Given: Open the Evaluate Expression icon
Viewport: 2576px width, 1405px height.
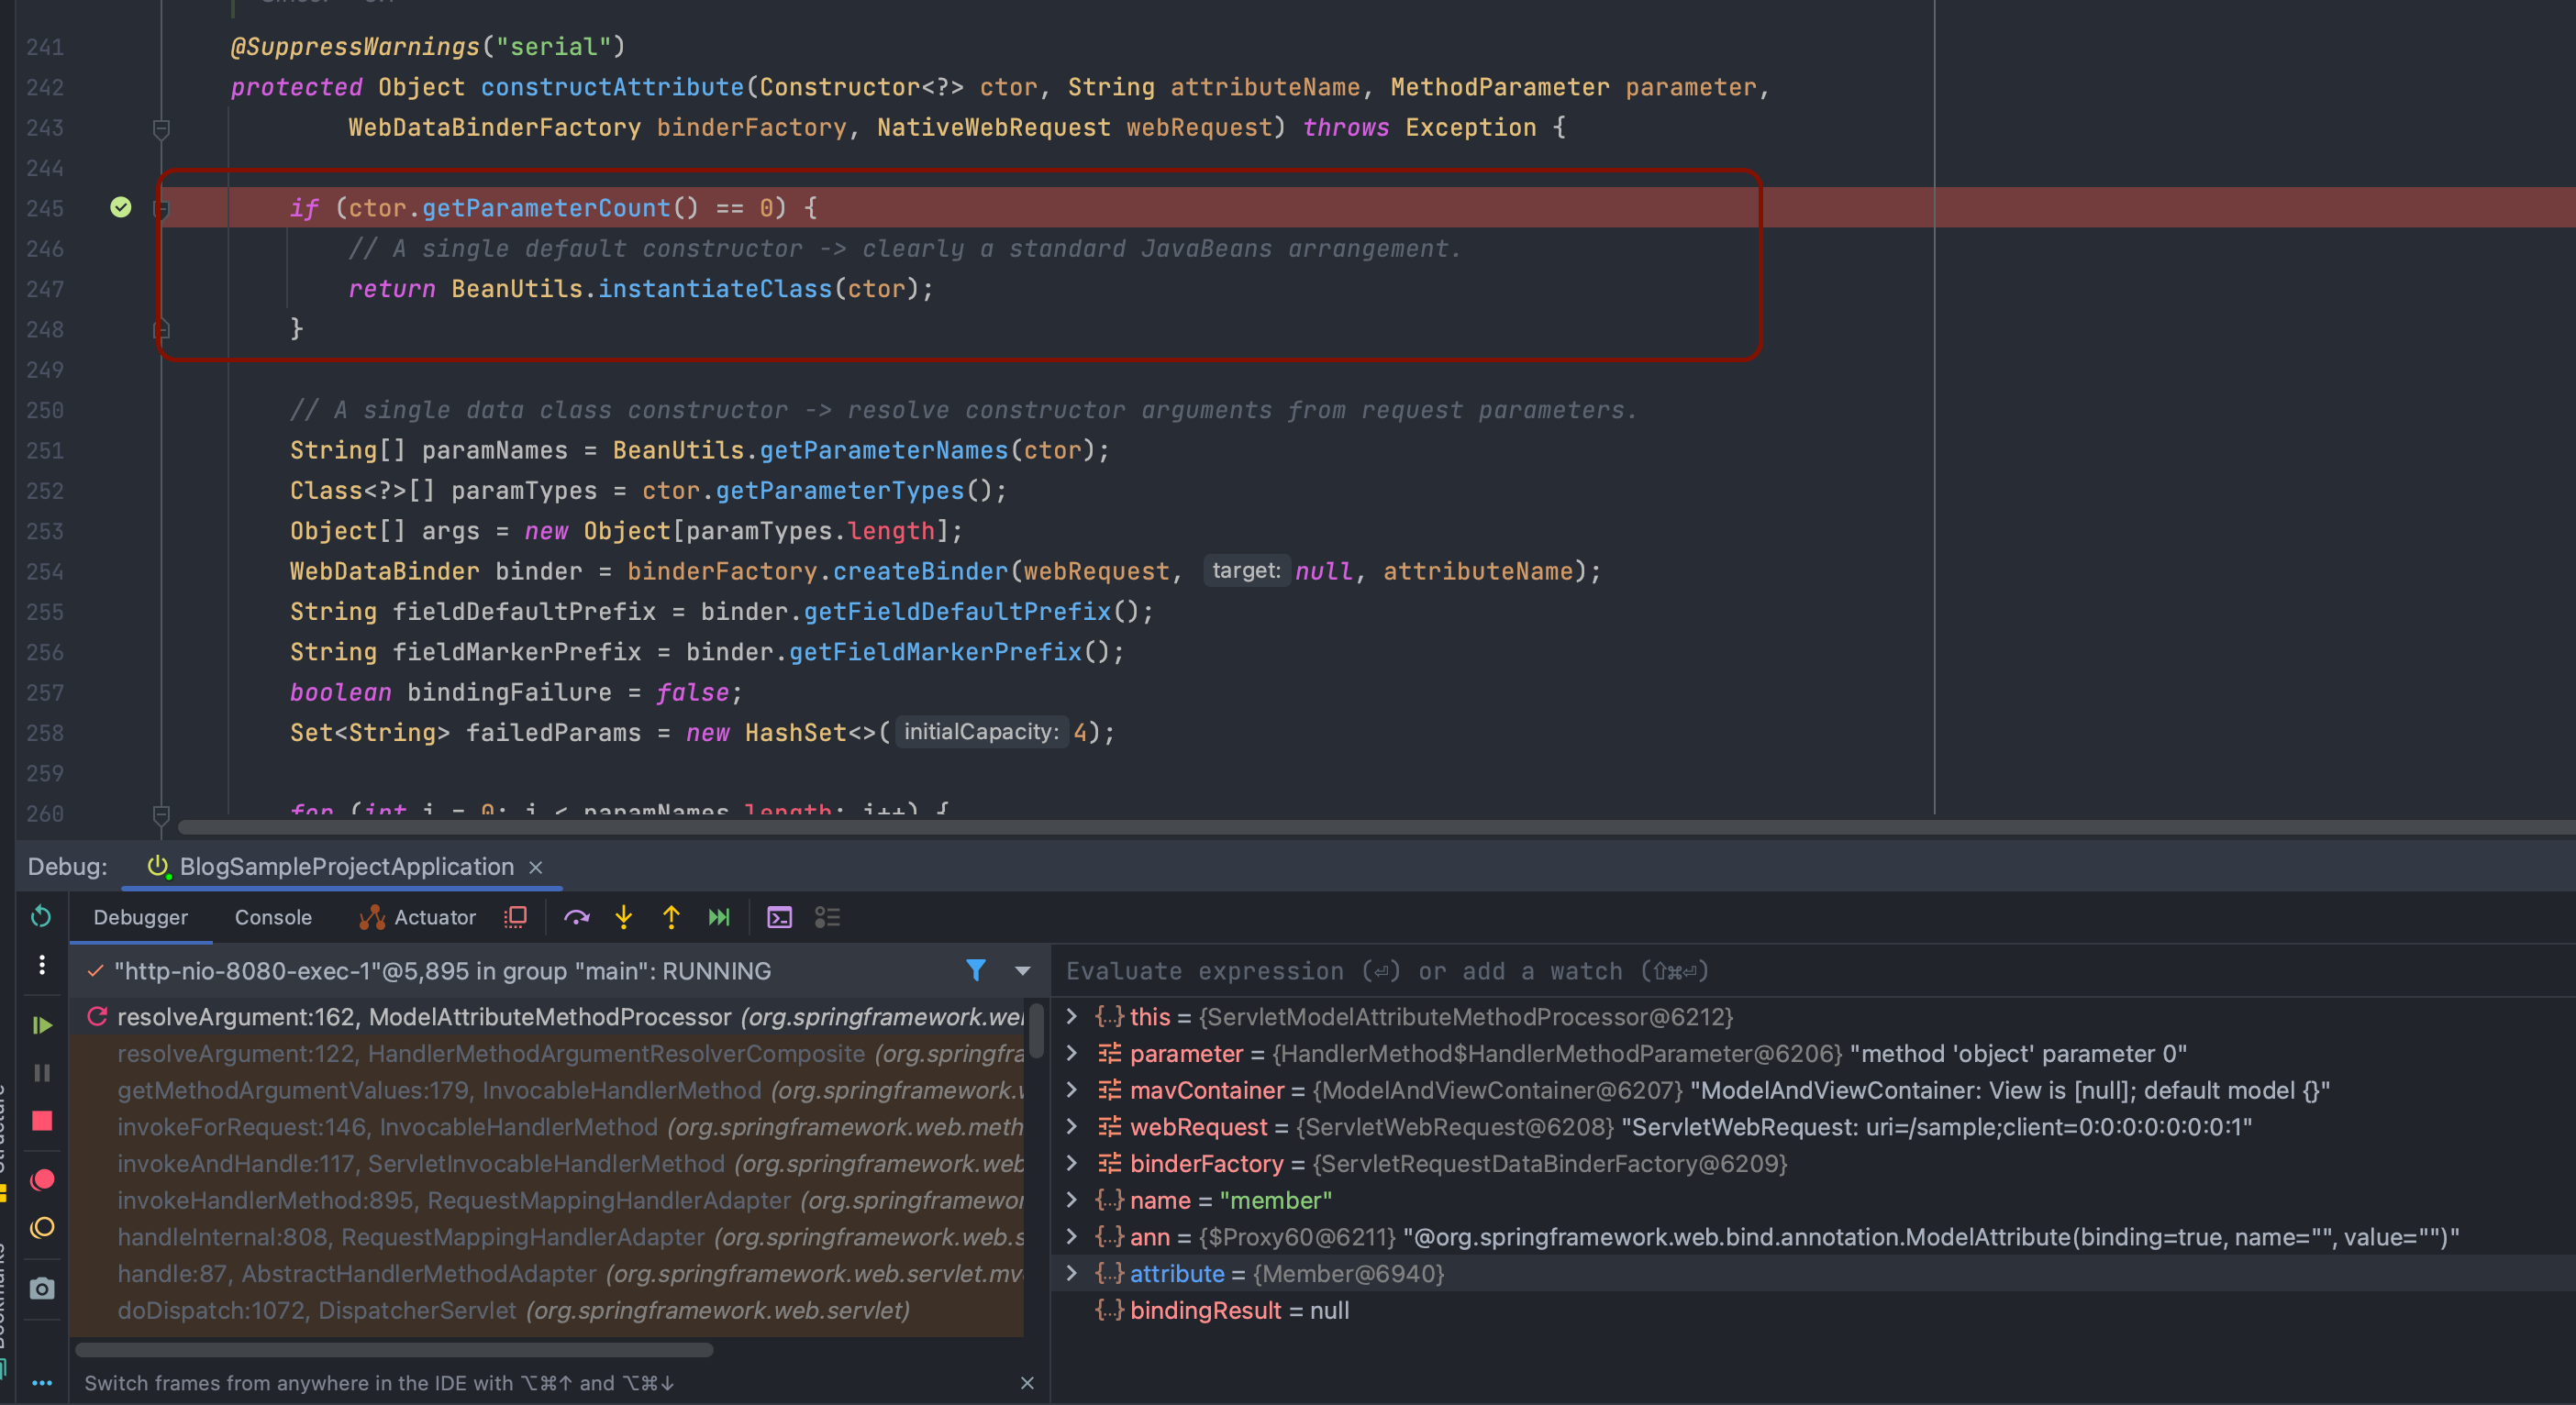Looking at the screenshot, I should tap(779, 917).
